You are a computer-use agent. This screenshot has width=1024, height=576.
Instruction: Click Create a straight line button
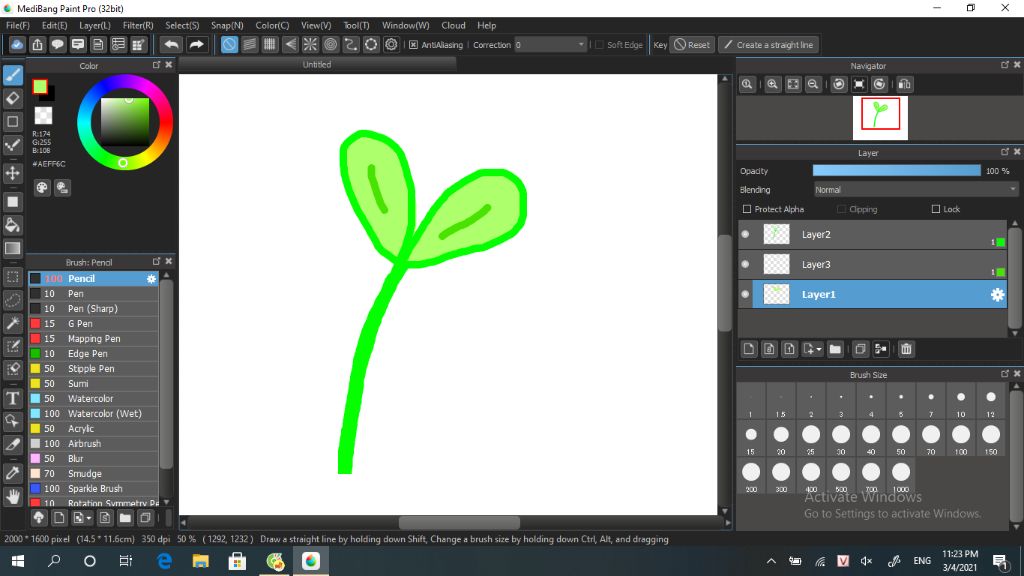coord(769,45)
